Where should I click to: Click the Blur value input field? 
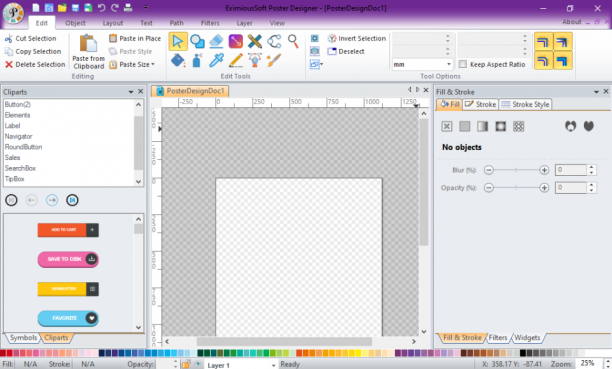[571, 170]
